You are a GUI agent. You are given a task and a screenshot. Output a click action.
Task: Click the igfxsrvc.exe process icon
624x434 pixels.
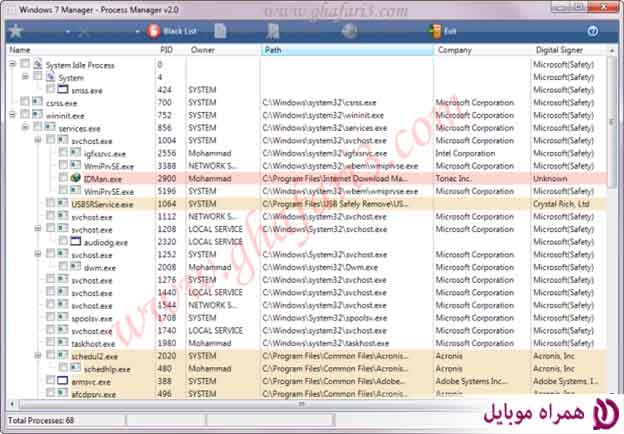(76, 152)
